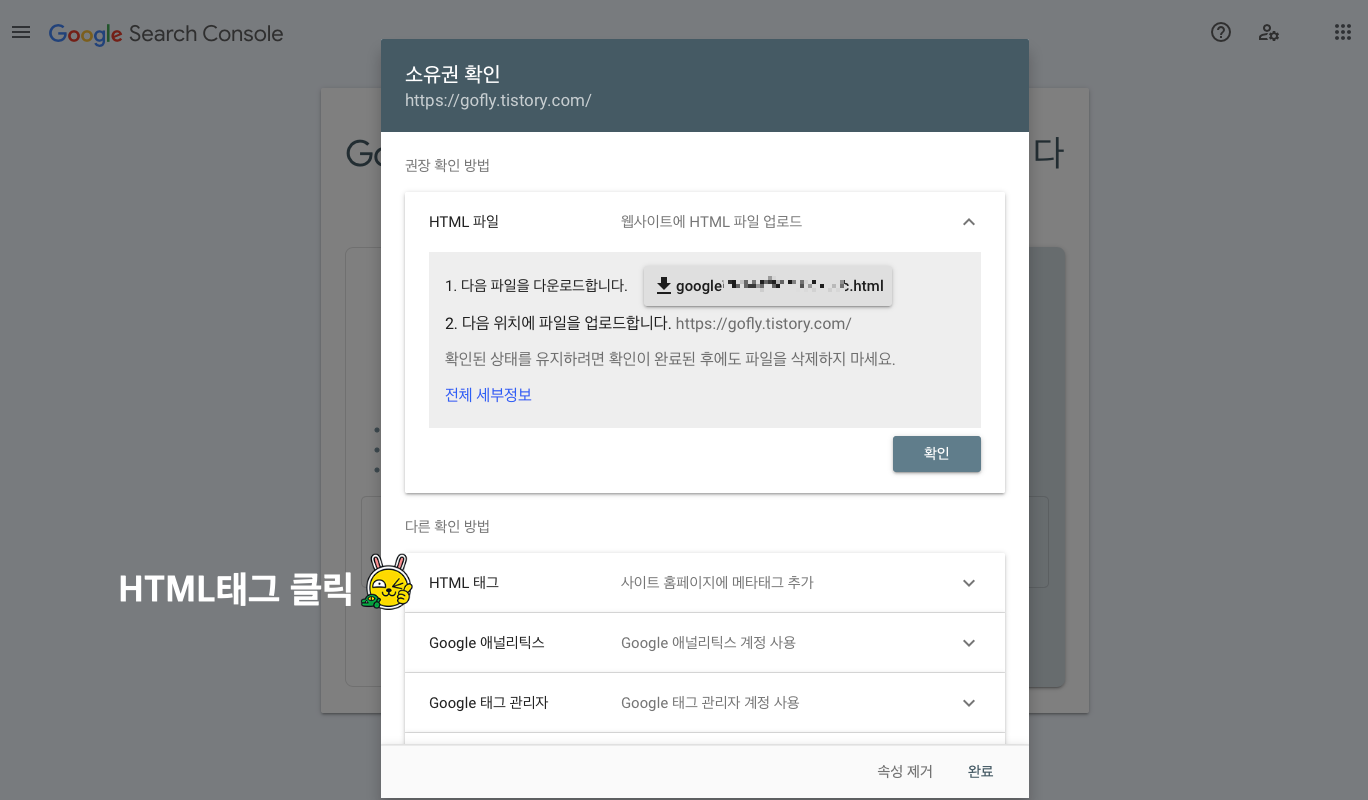This screenshot has height=800, width=1368.
Task: Click the download icon on google html file
Action: (x=664, y=286)
